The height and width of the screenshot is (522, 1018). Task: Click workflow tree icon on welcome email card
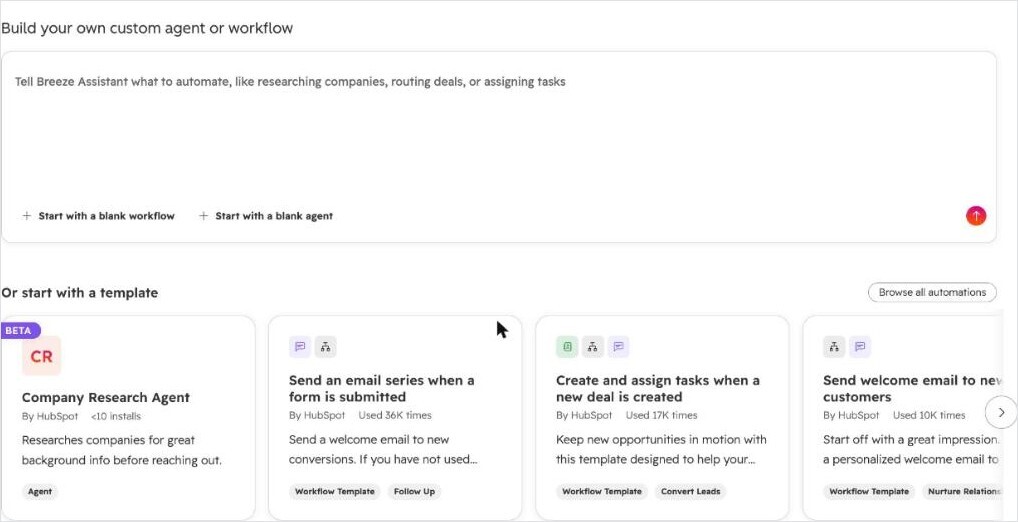tap(834, 347)
